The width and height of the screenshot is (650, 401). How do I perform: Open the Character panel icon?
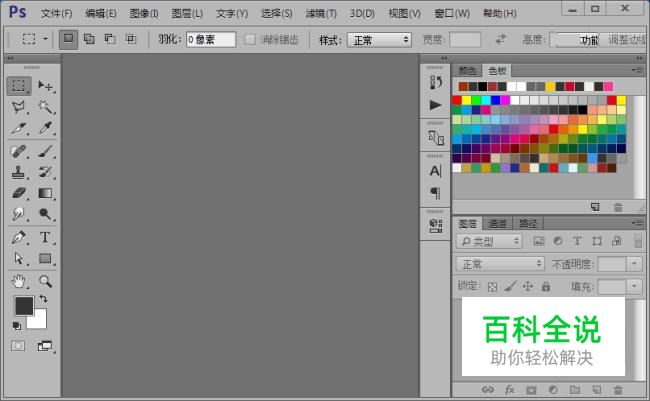[435, 171]
